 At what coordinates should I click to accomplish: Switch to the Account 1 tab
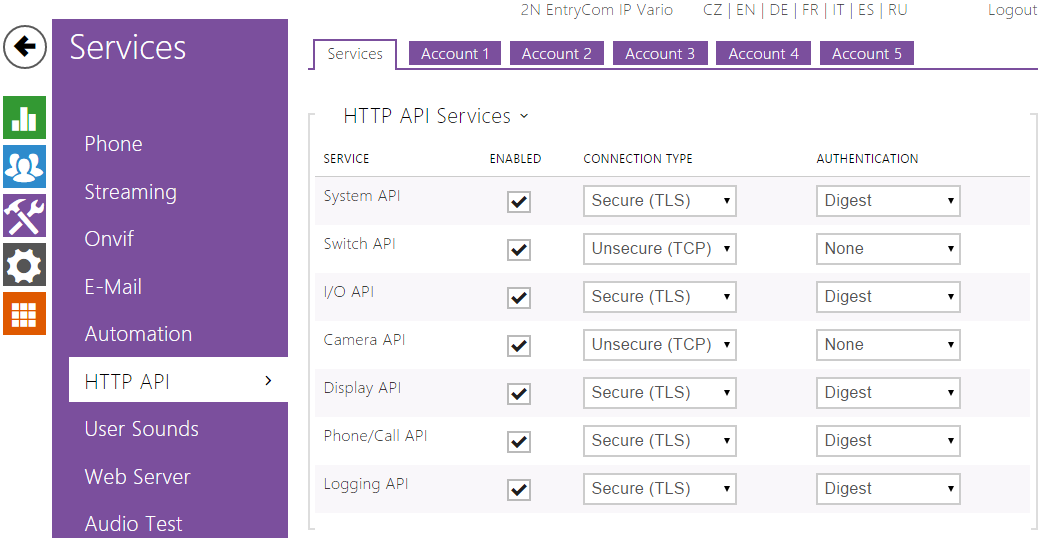click(x=455, y=54)
